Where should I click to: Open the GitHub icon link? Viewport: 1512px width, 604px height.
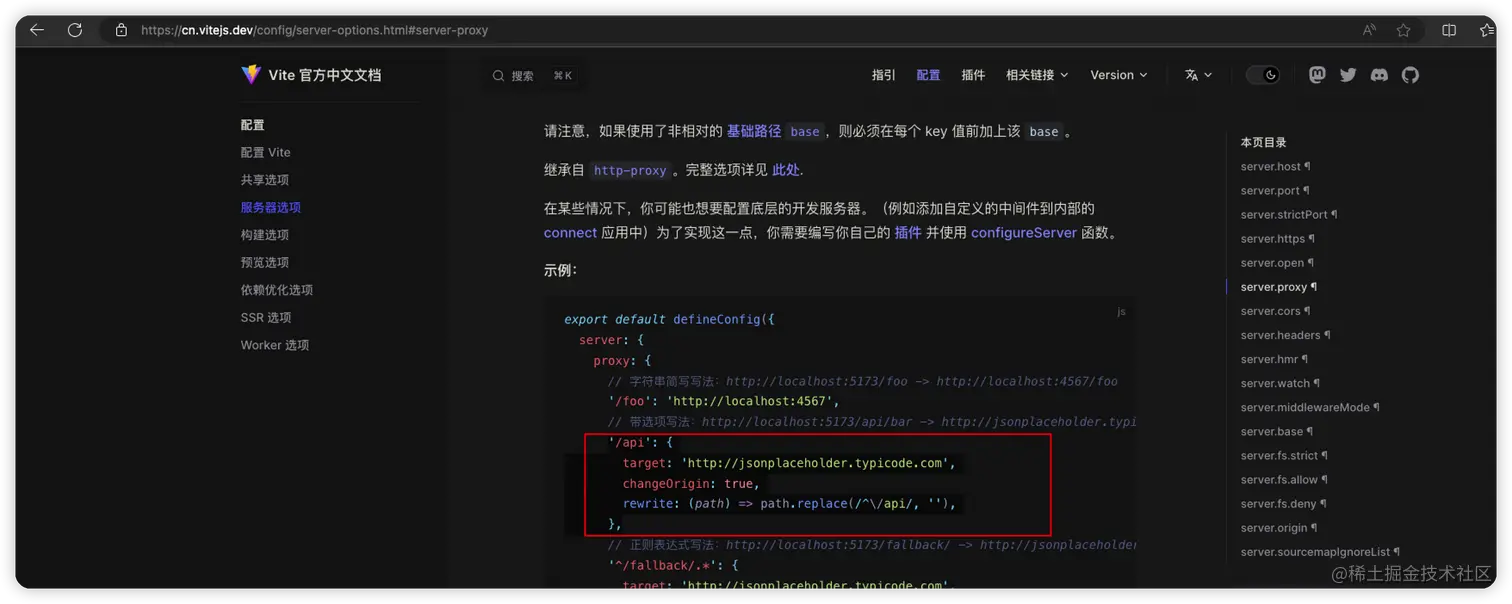(1410, 75)
